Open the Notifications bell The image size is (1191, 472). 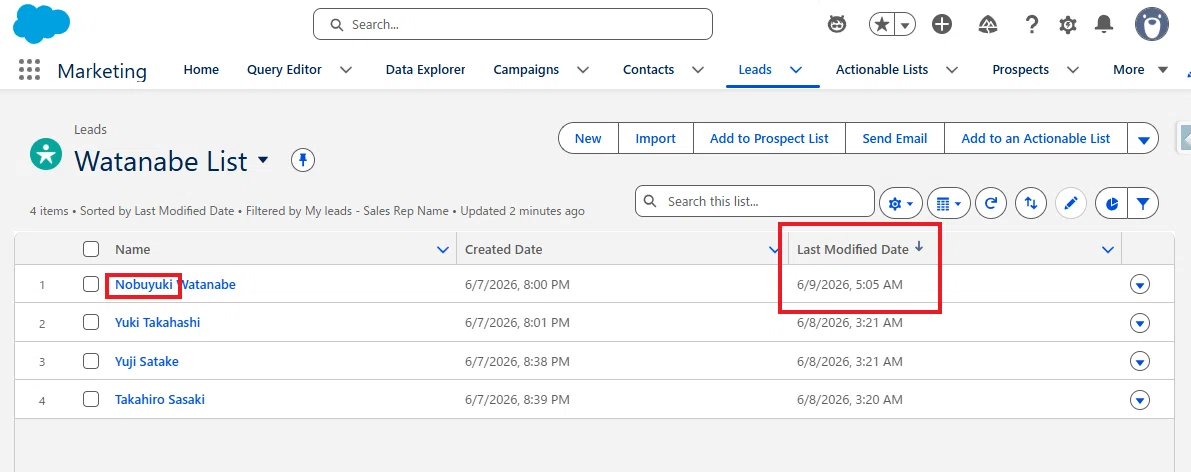point(1104,24)
